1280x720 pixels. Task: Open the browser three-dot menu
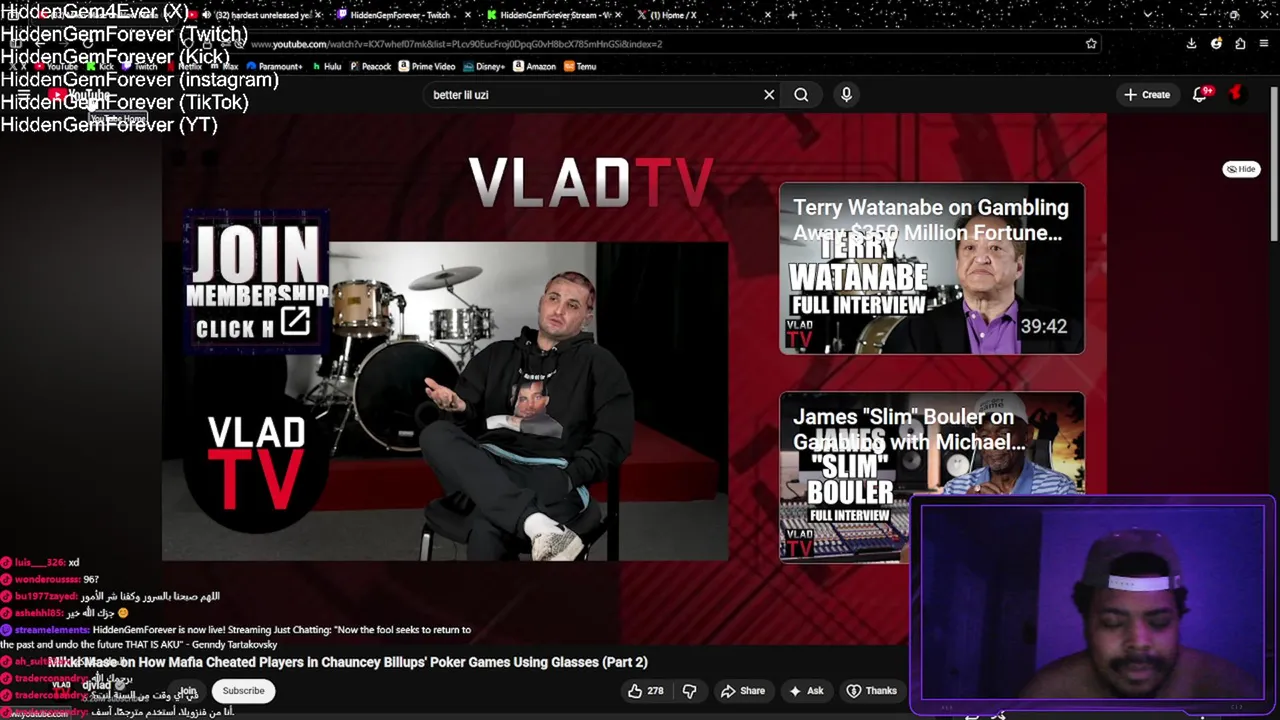(x=1265, y=44)
